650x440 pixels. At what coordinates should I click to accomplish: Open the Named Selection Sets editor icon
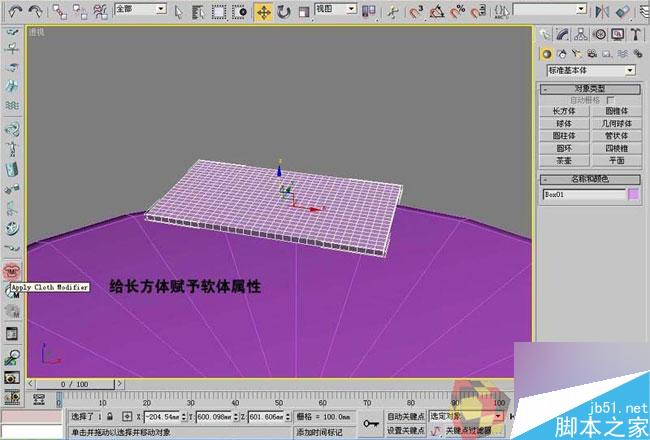pyautogui.click(x=502, y=12)
